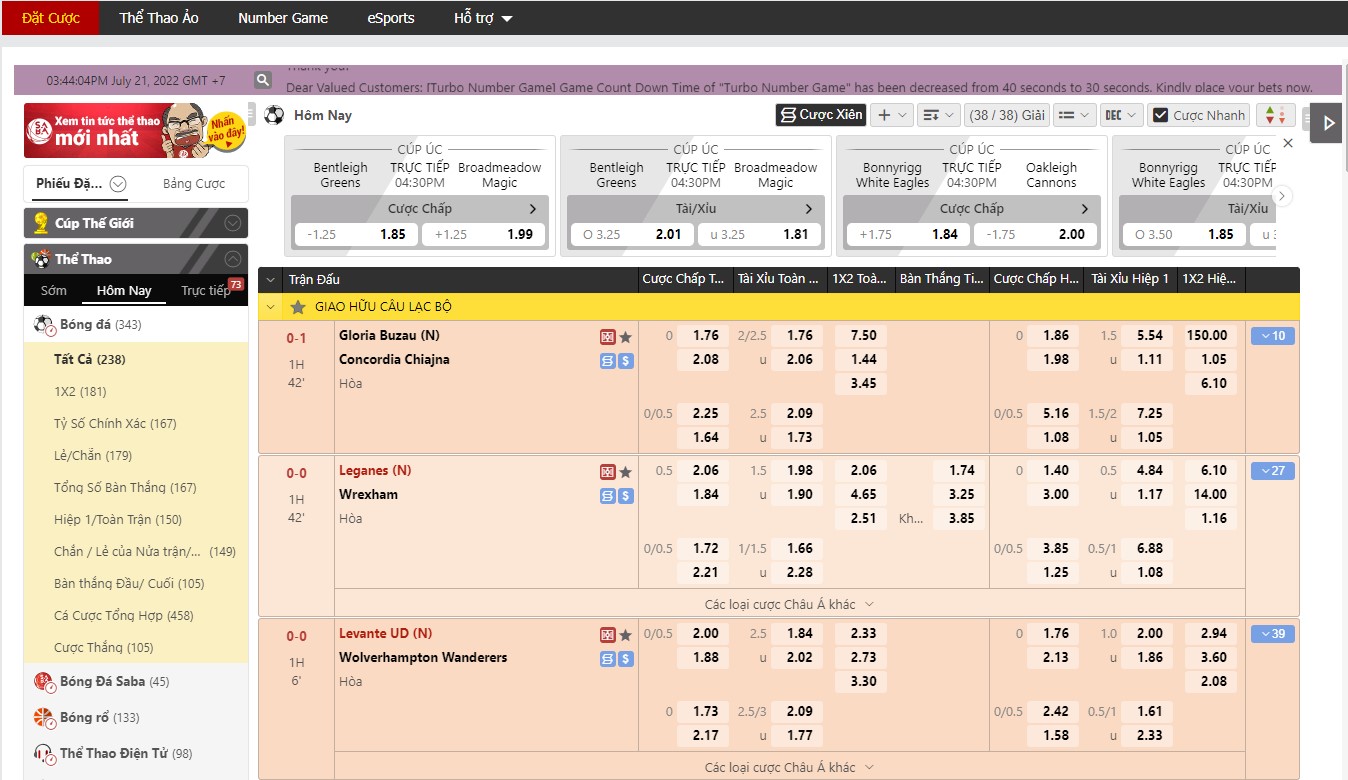Collapse the Thể Thao section
The image size is (1348, 780).
coord(232,259)
